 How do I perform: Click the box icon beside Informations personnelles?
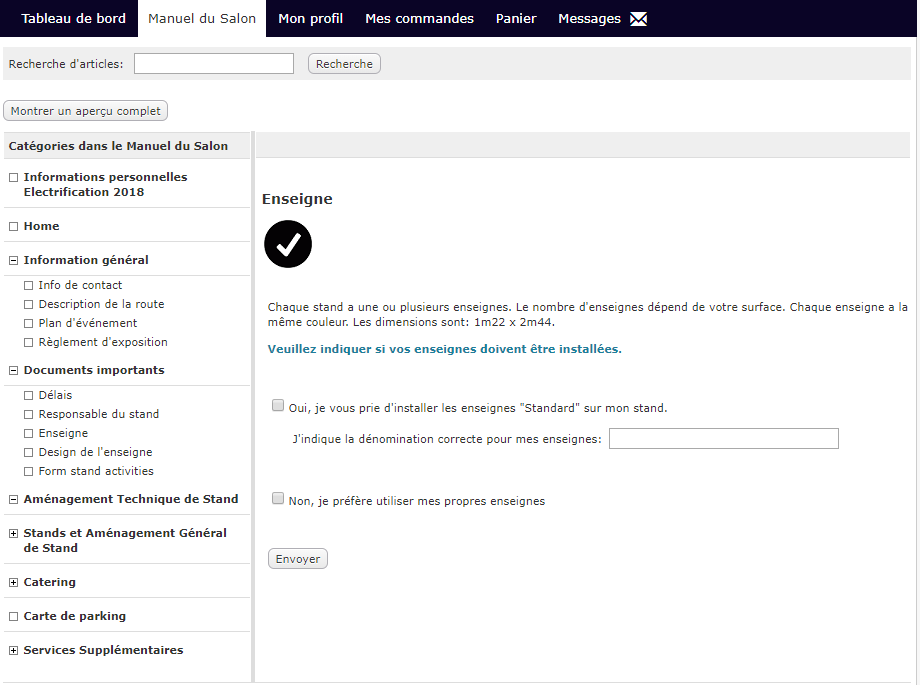[13, 177]
